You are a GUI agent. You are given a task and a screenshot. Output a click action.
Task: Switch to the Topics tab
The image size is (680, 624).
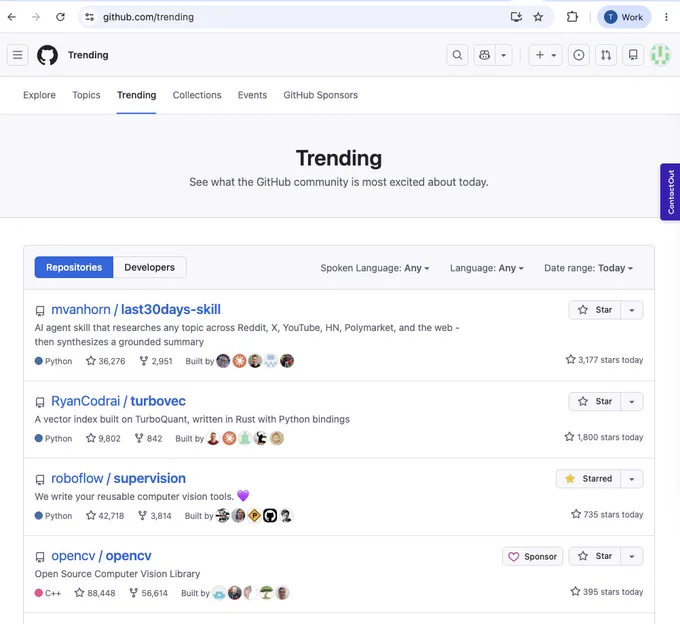click(x=86, y=95)
